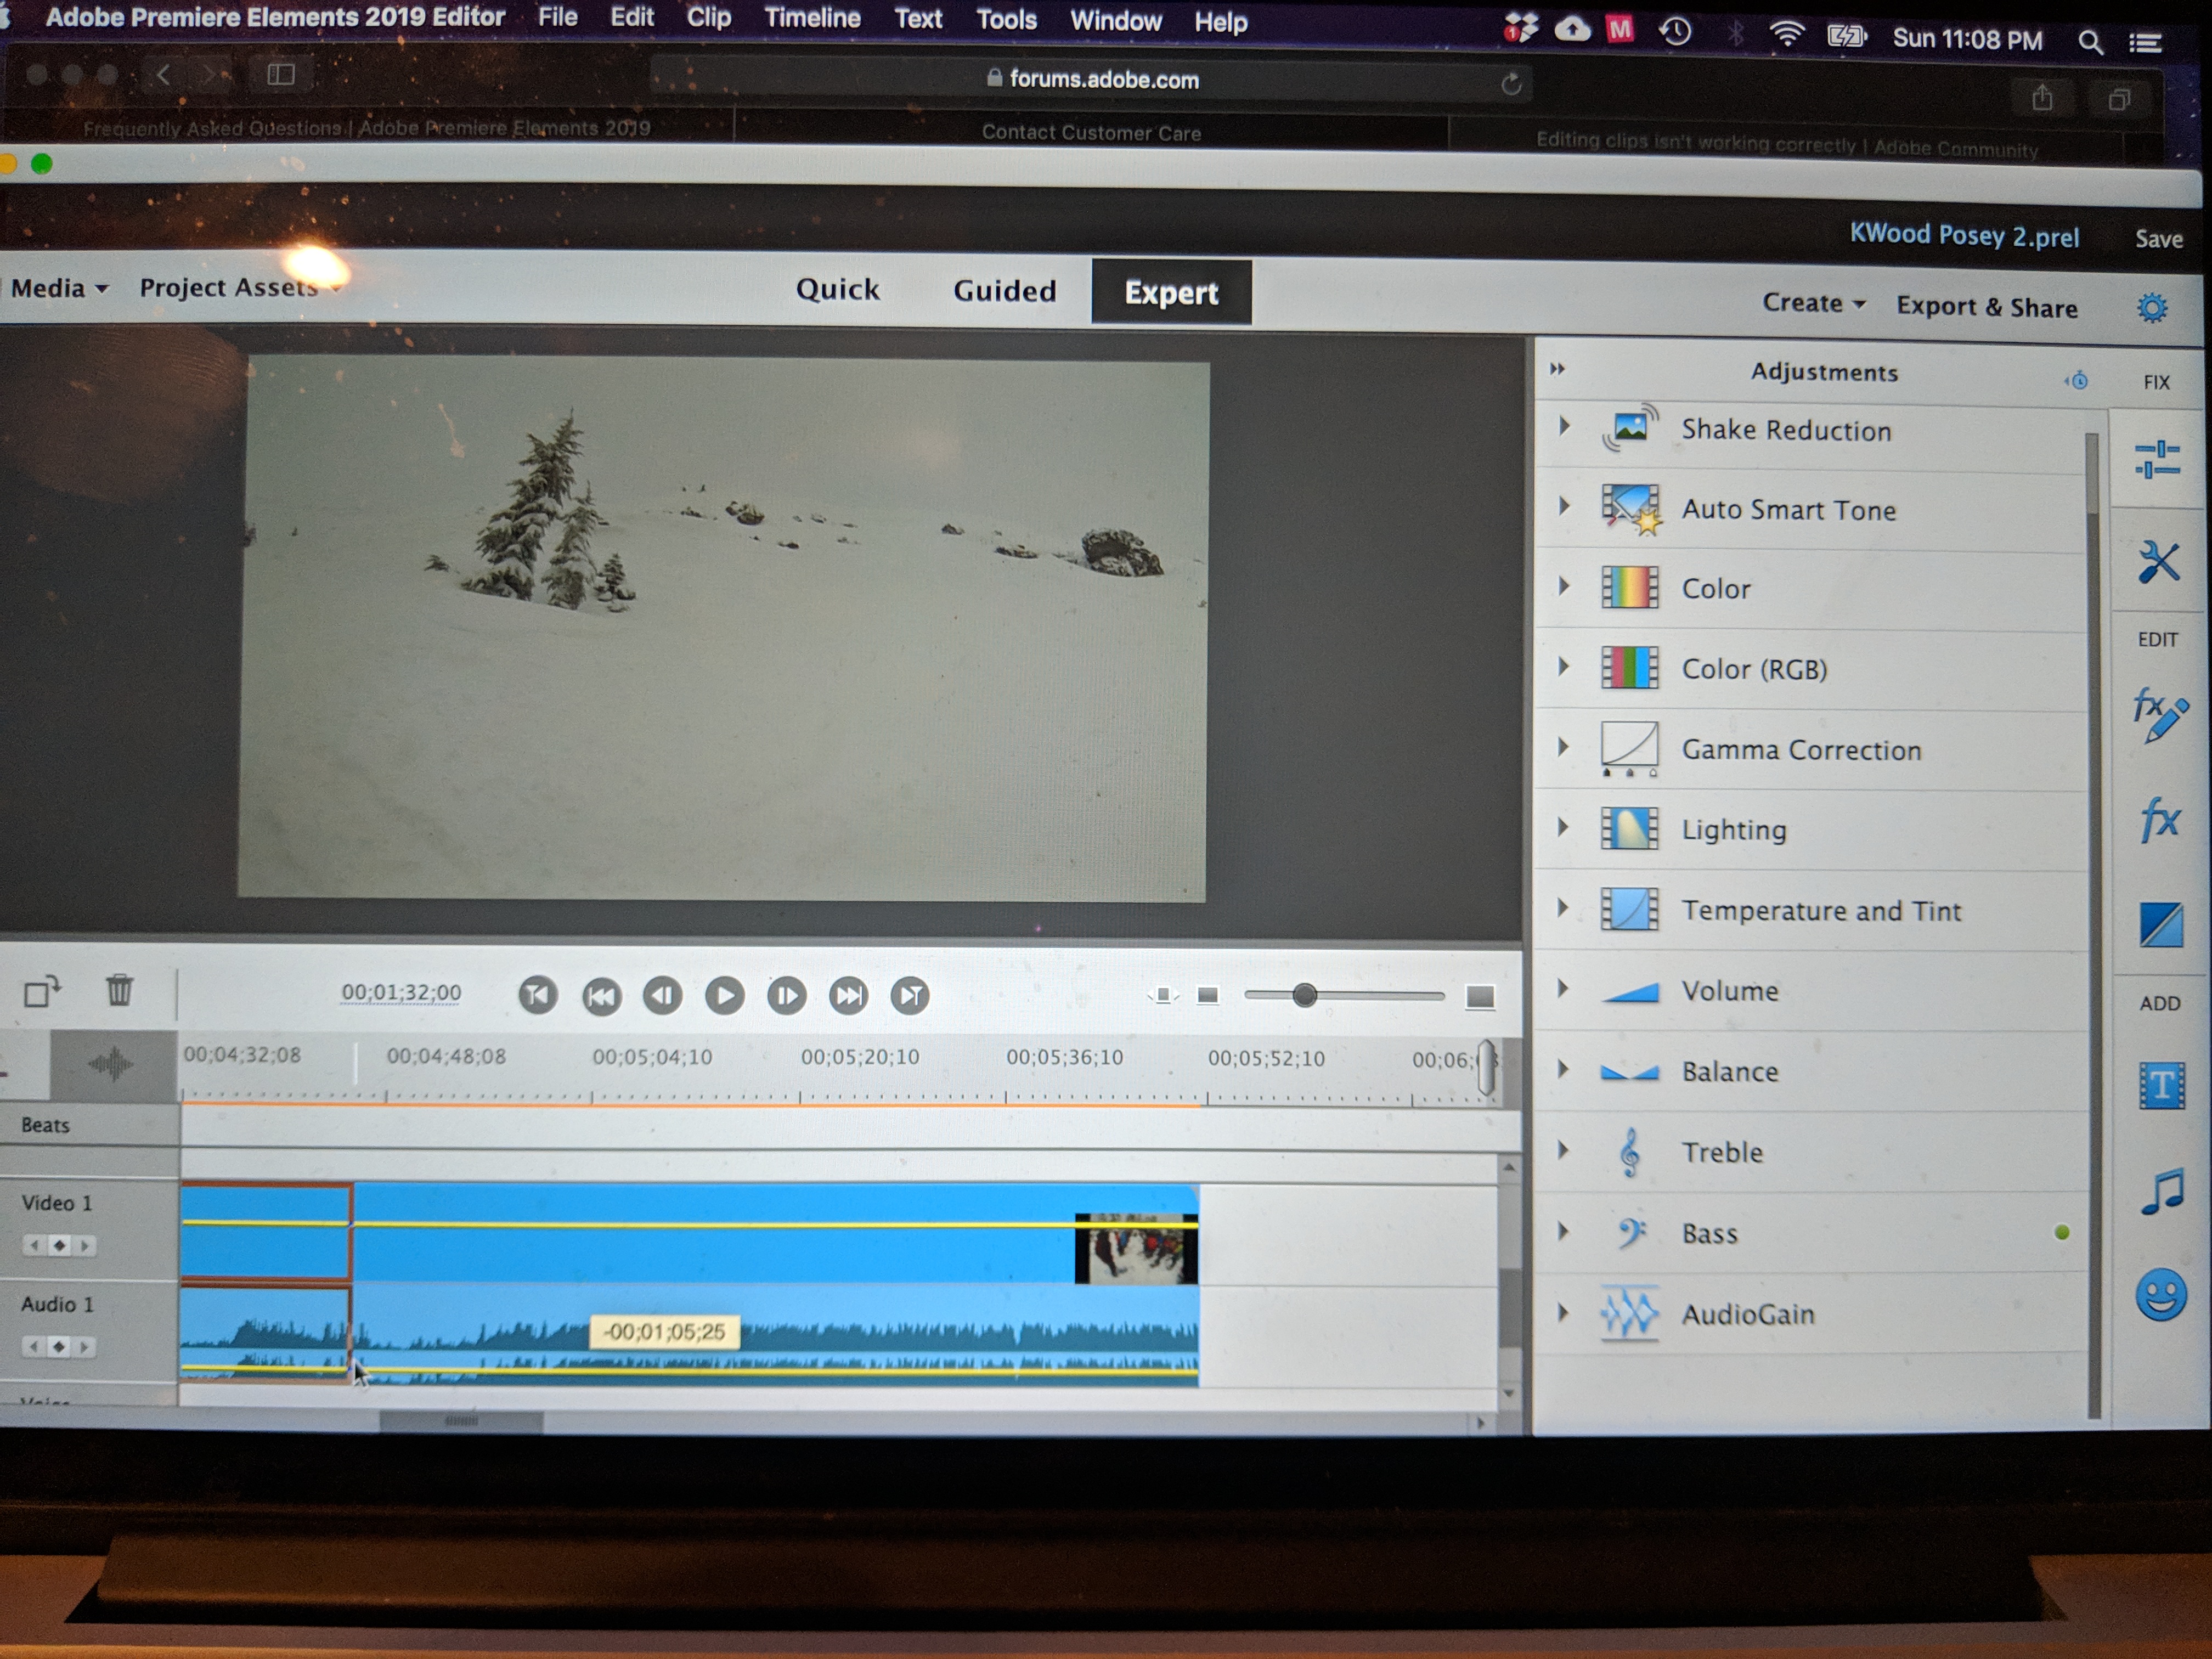The width and height of the screenshot is (2212, 1659).
Task: Click the fit-to-timeline icon right of zoom slider
Action: point(1481,997)
